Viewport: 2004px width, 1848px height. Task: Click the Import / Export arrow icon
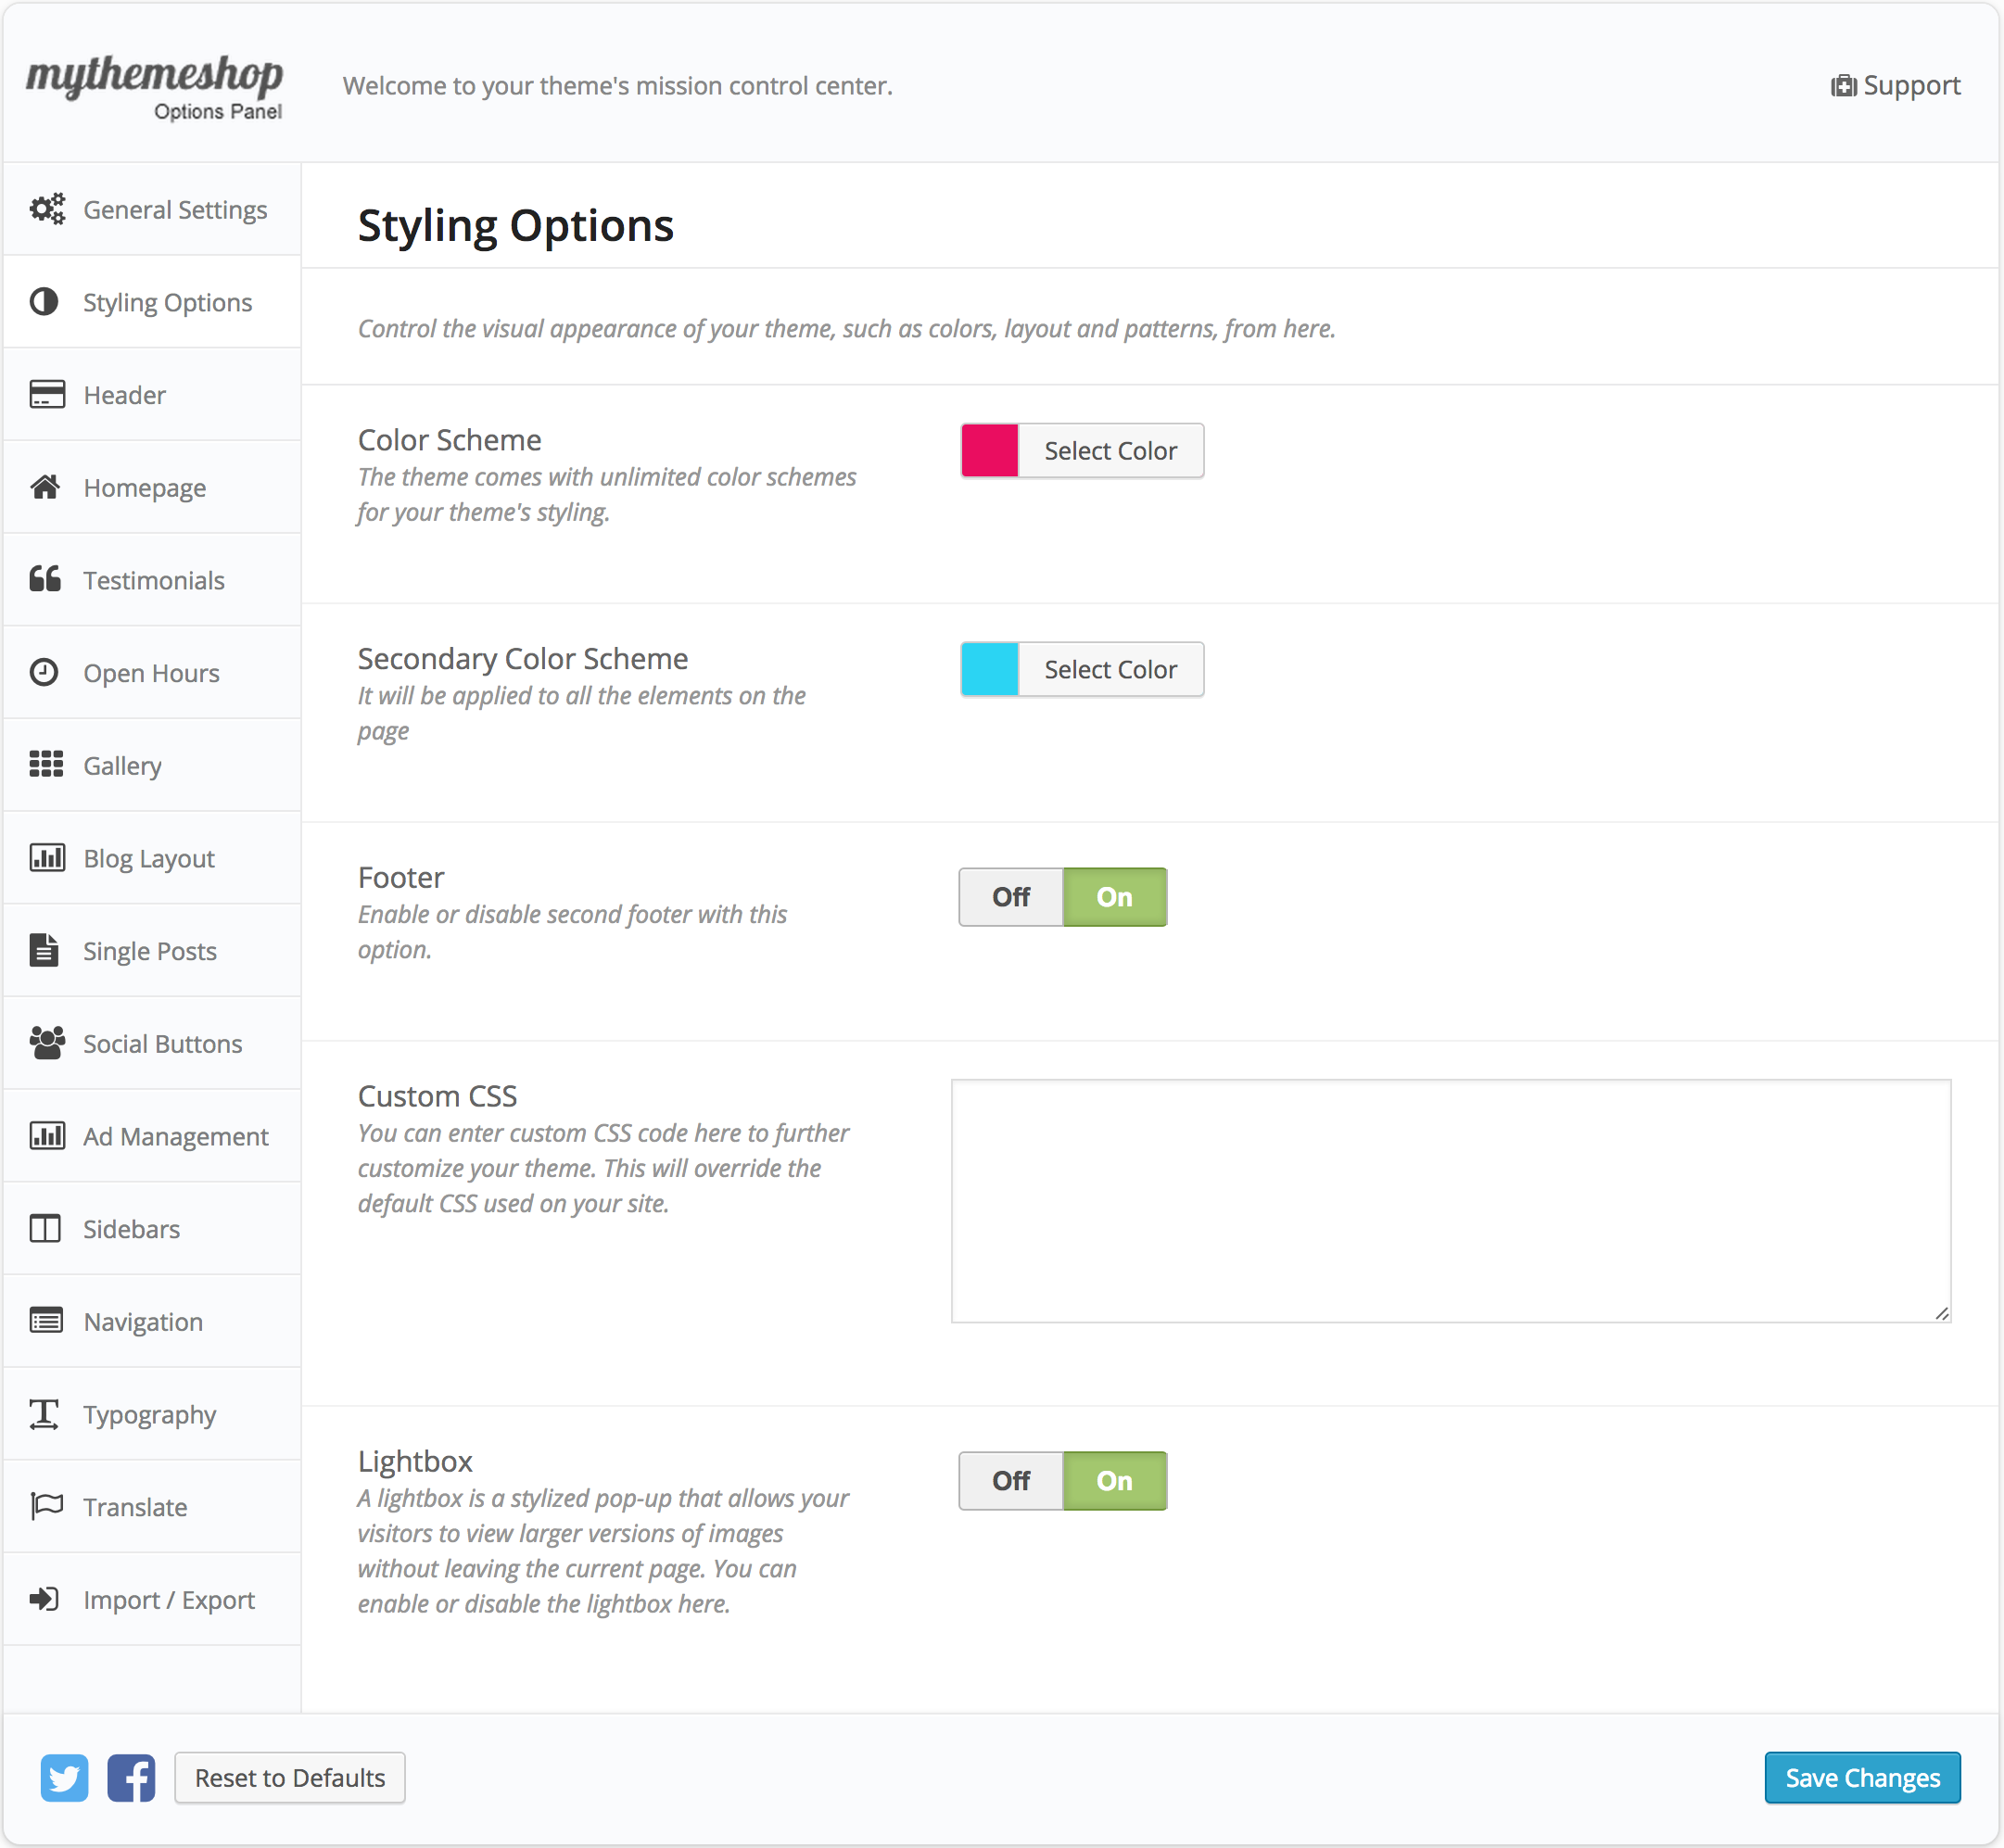click(45, 1599)
